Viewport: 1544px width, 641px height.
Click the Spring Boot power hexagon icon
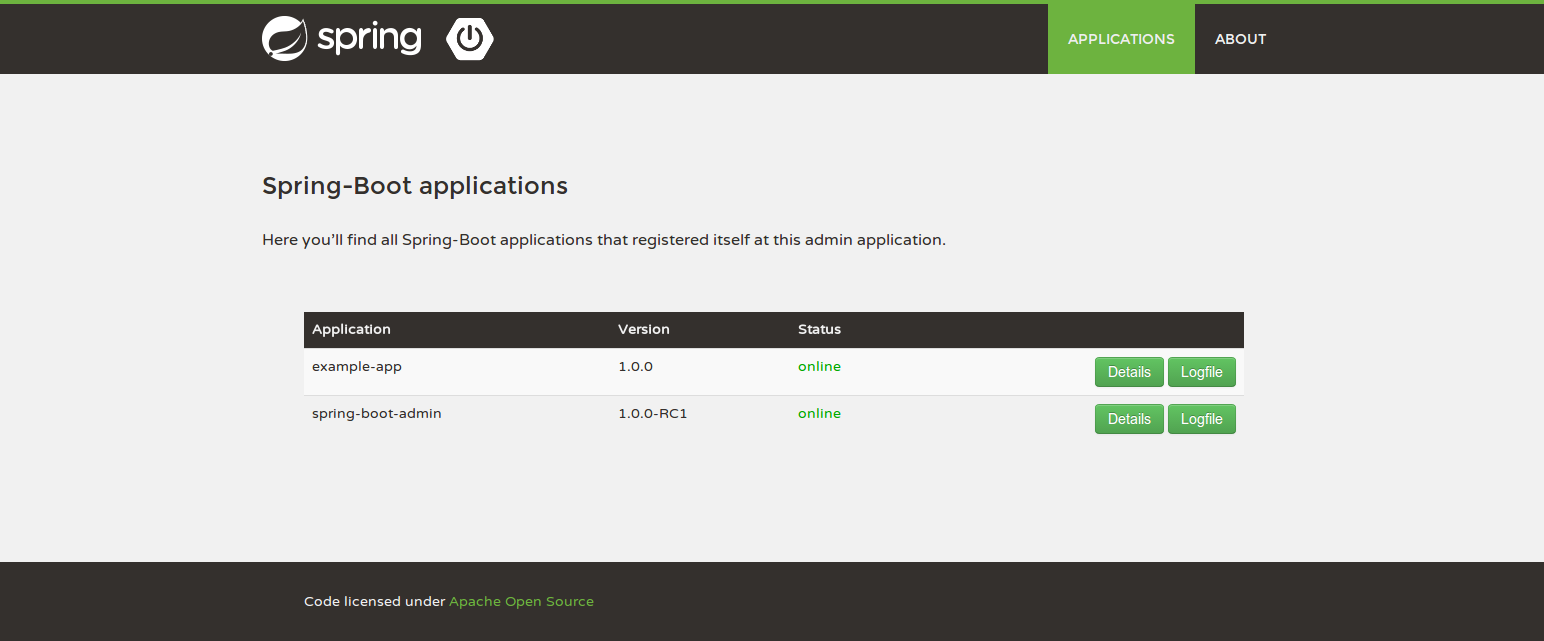[470, 39]
